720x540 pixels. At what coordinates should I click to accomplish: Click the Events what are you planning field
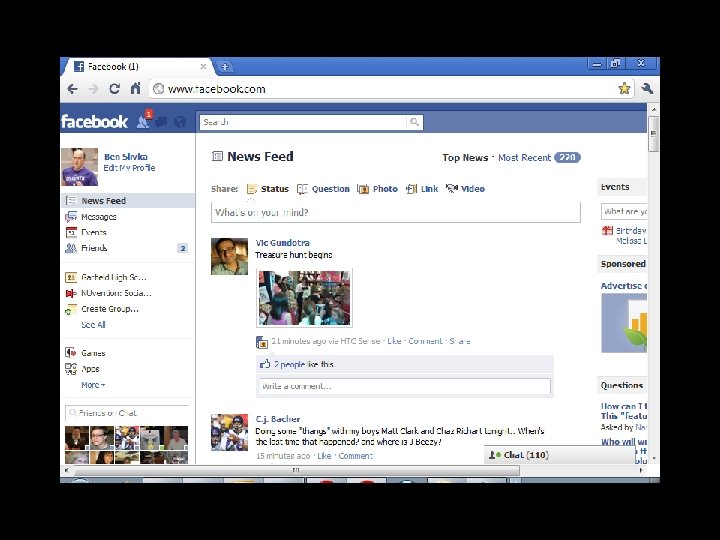pyautogui.click(x=624, y=211)
